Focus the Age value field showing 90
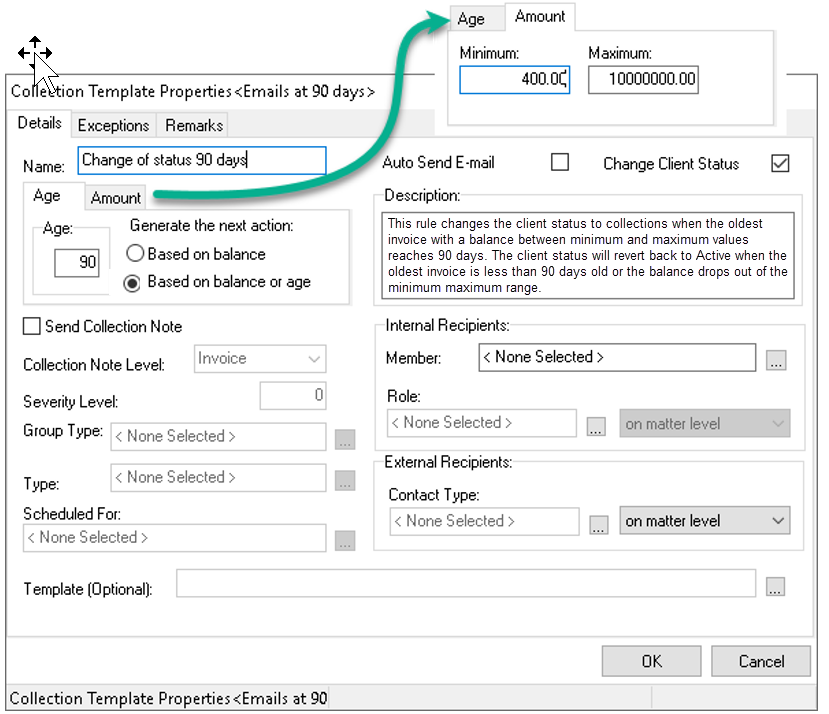Viewport: 829px width, 714px height. 77,263
